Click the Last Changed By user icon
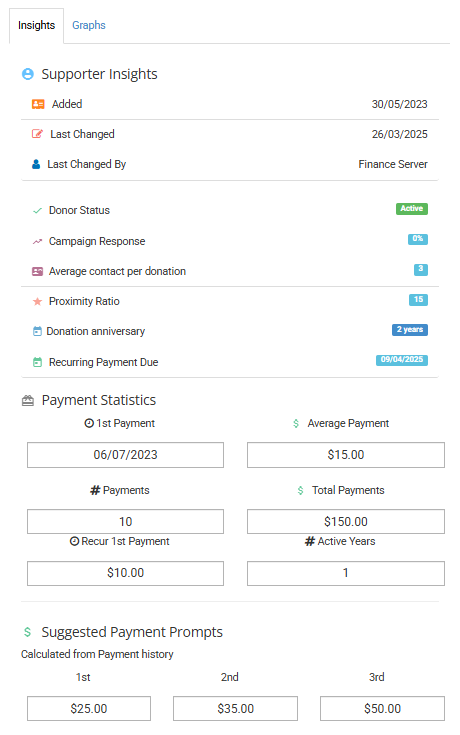Image resolution: width=460 pixels, height=735 pixels. (x=36, y=164)
